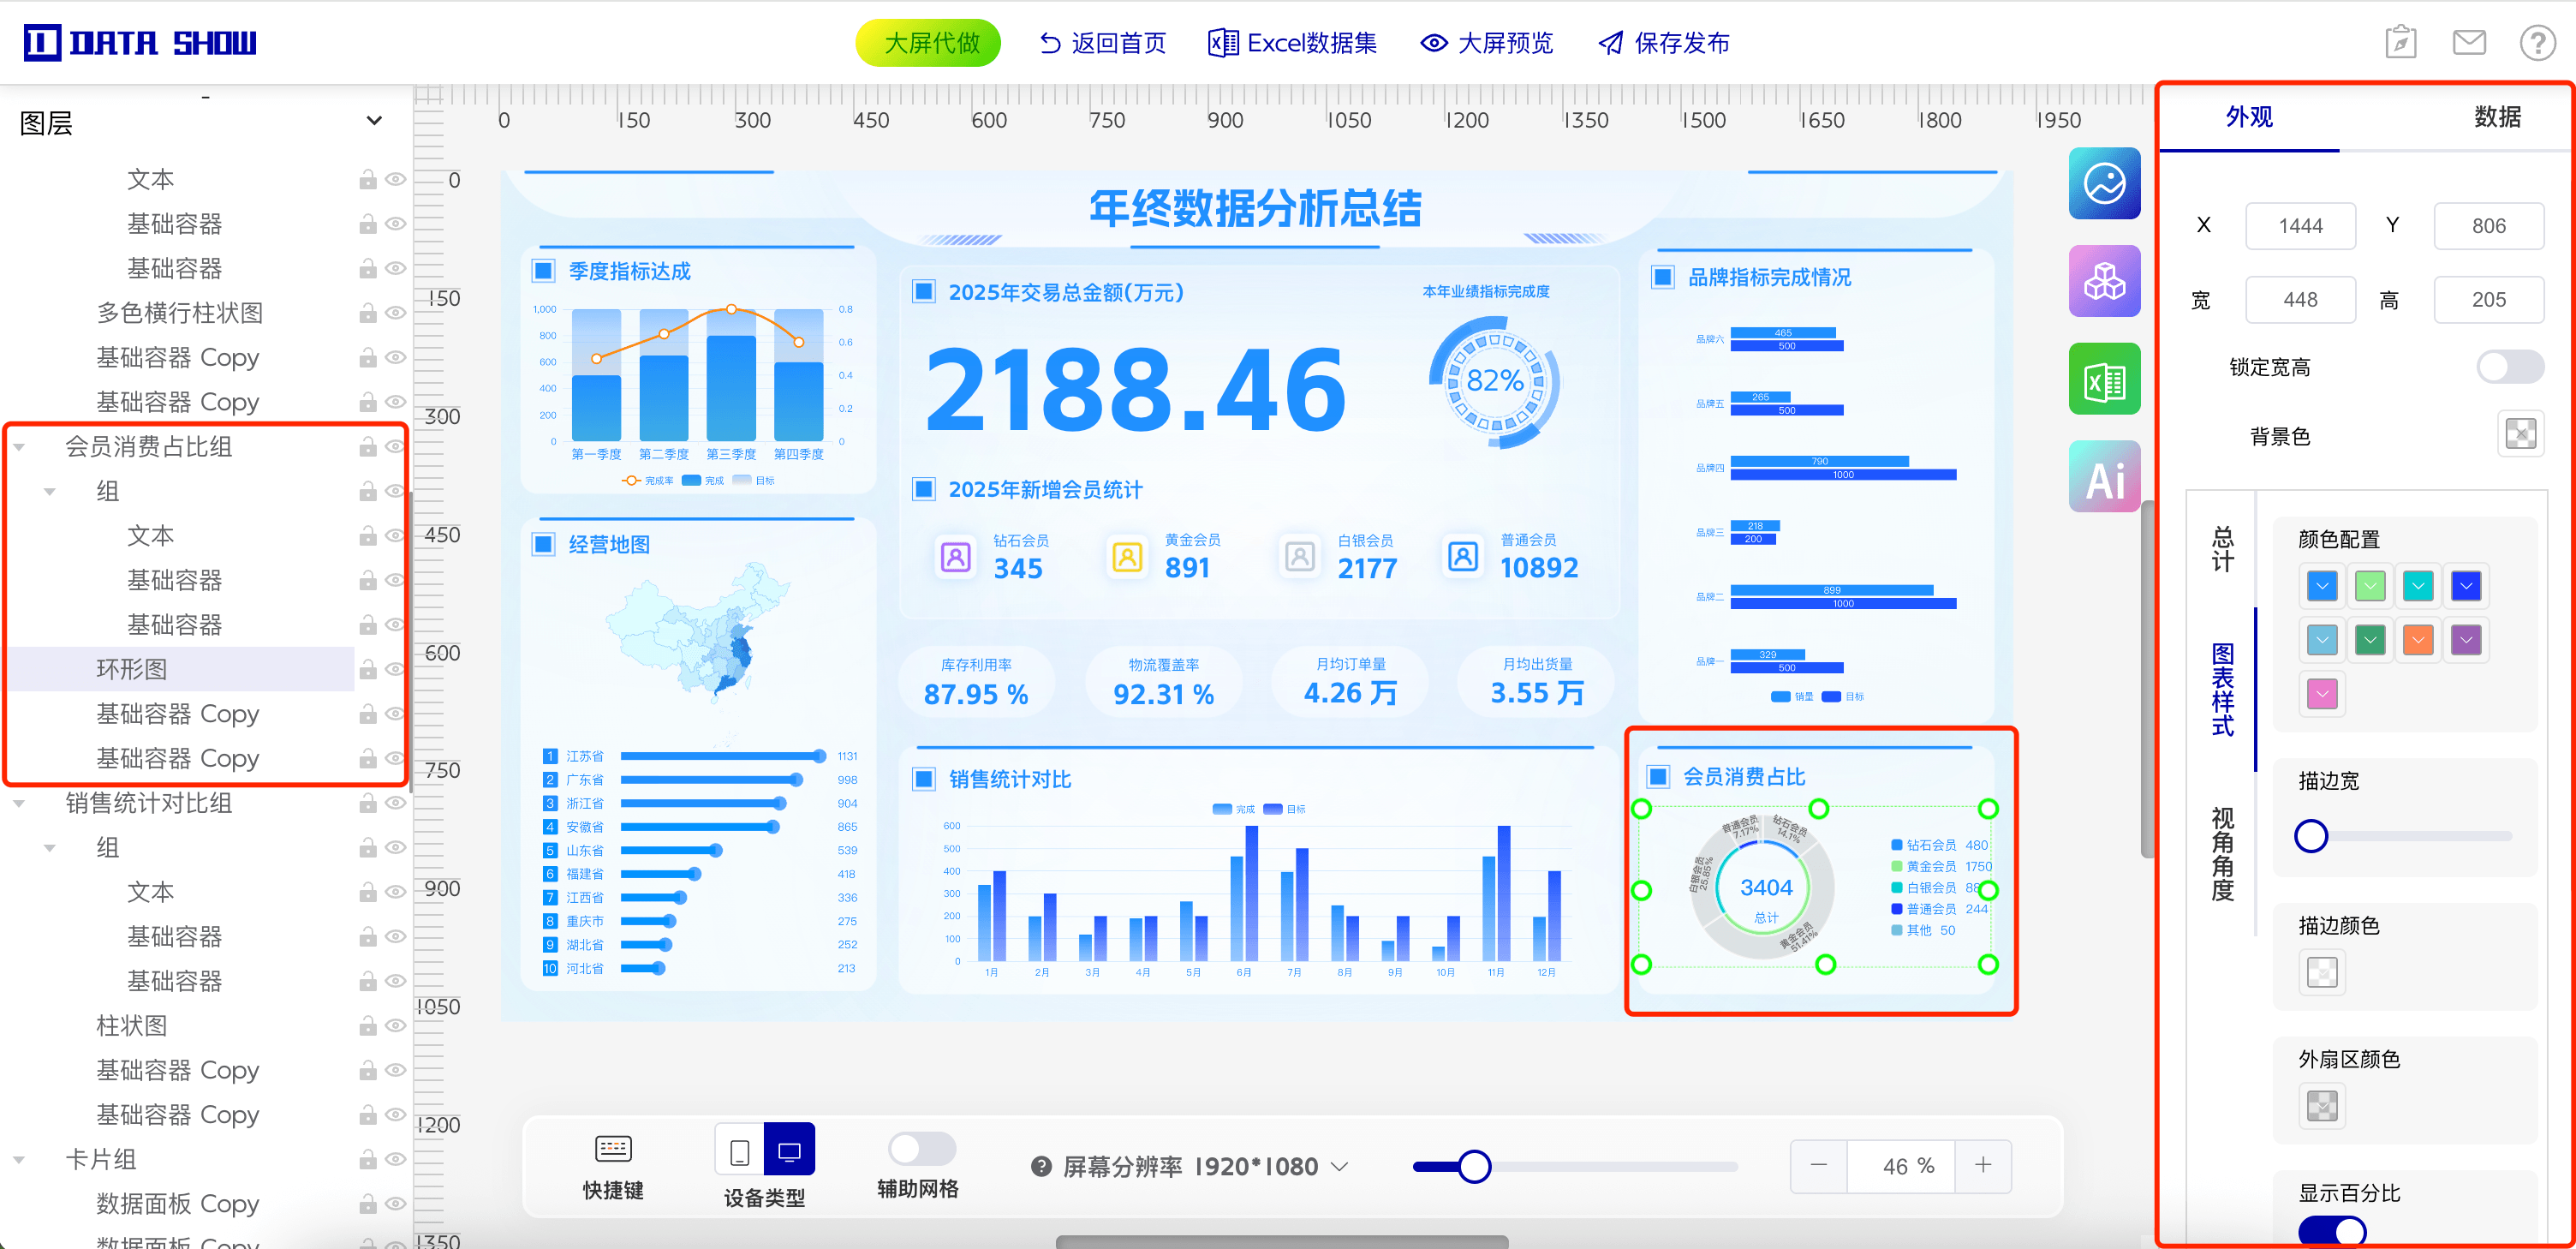Enable the 辅助网格 toggle
2576x1249 pixels.
tap(921, 1148)
